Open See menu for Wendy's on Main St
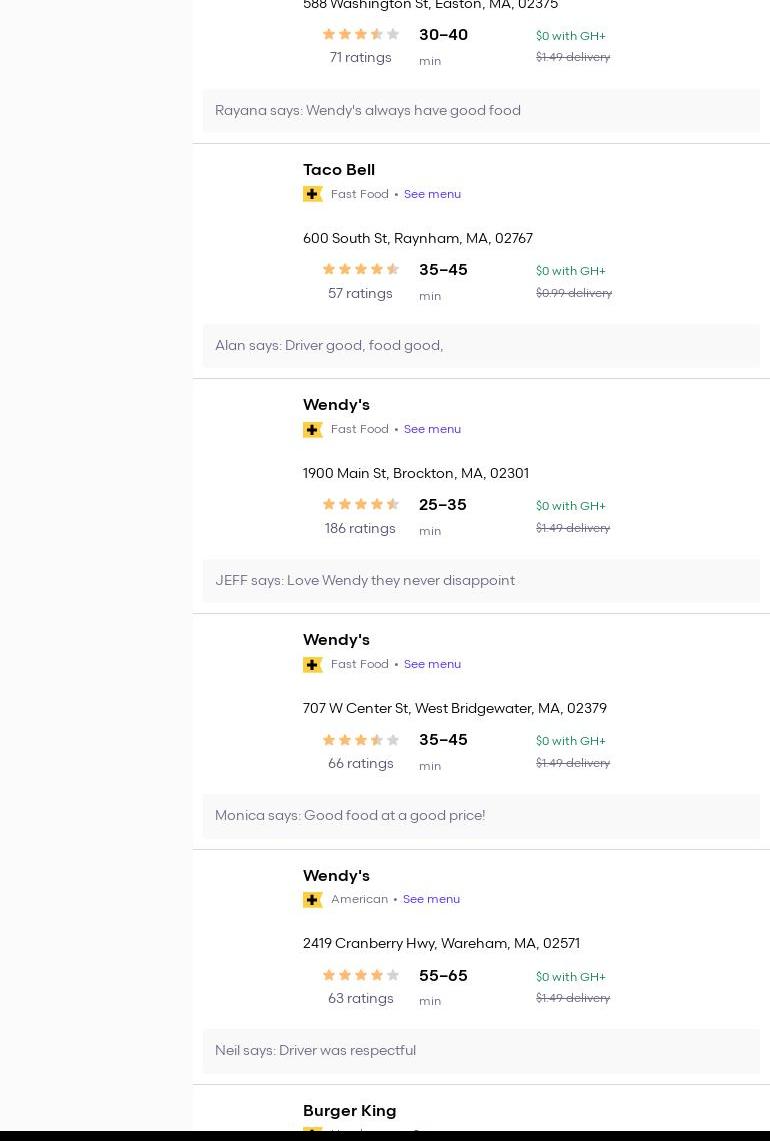The image size is (770, 1141). pos(432,429)
